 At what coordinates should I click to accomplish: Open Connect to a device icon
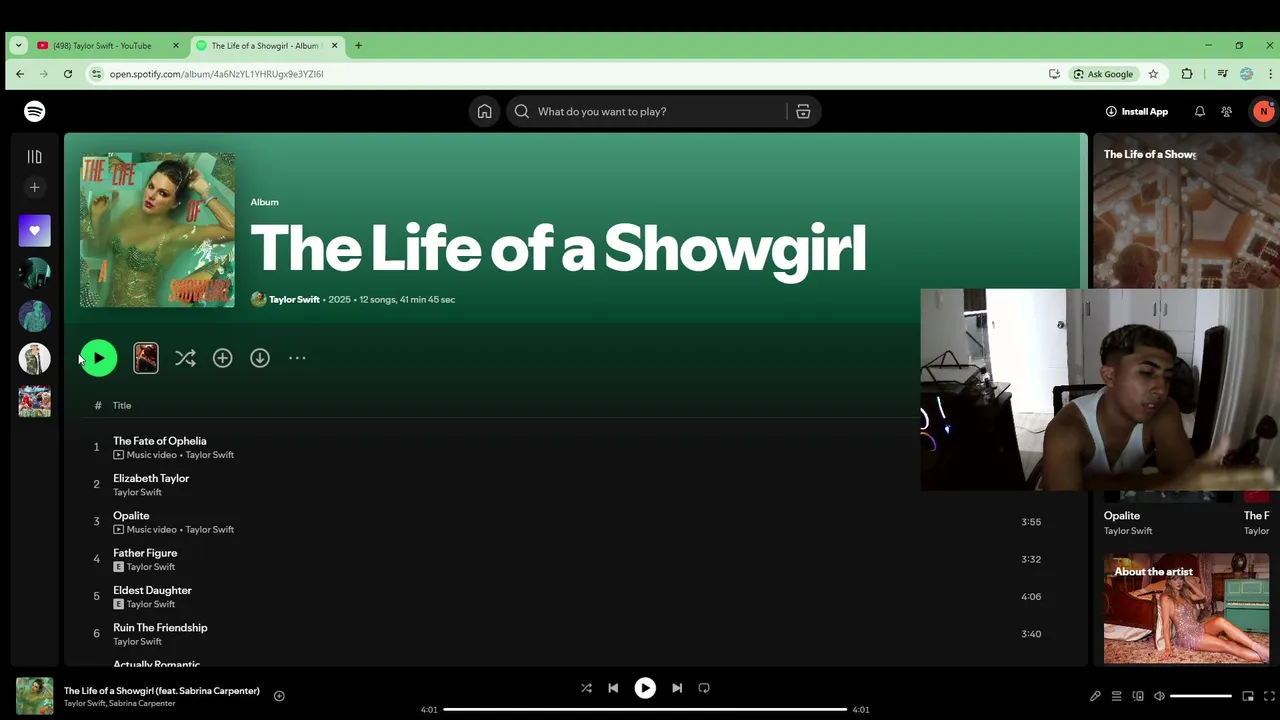(x=1138, y=696)
